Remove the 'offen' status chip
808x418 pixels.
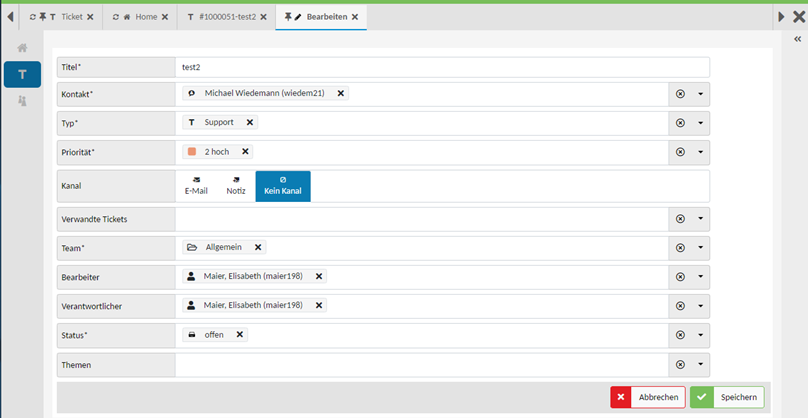(x=240, y=335)
